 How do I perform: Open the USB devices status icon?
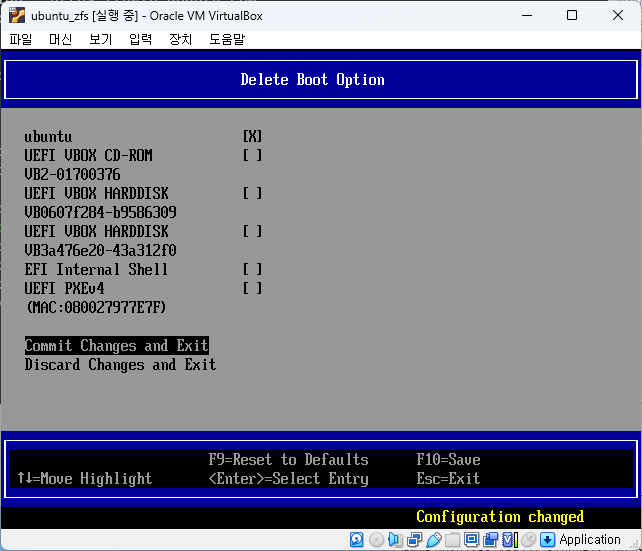[433, 540]
